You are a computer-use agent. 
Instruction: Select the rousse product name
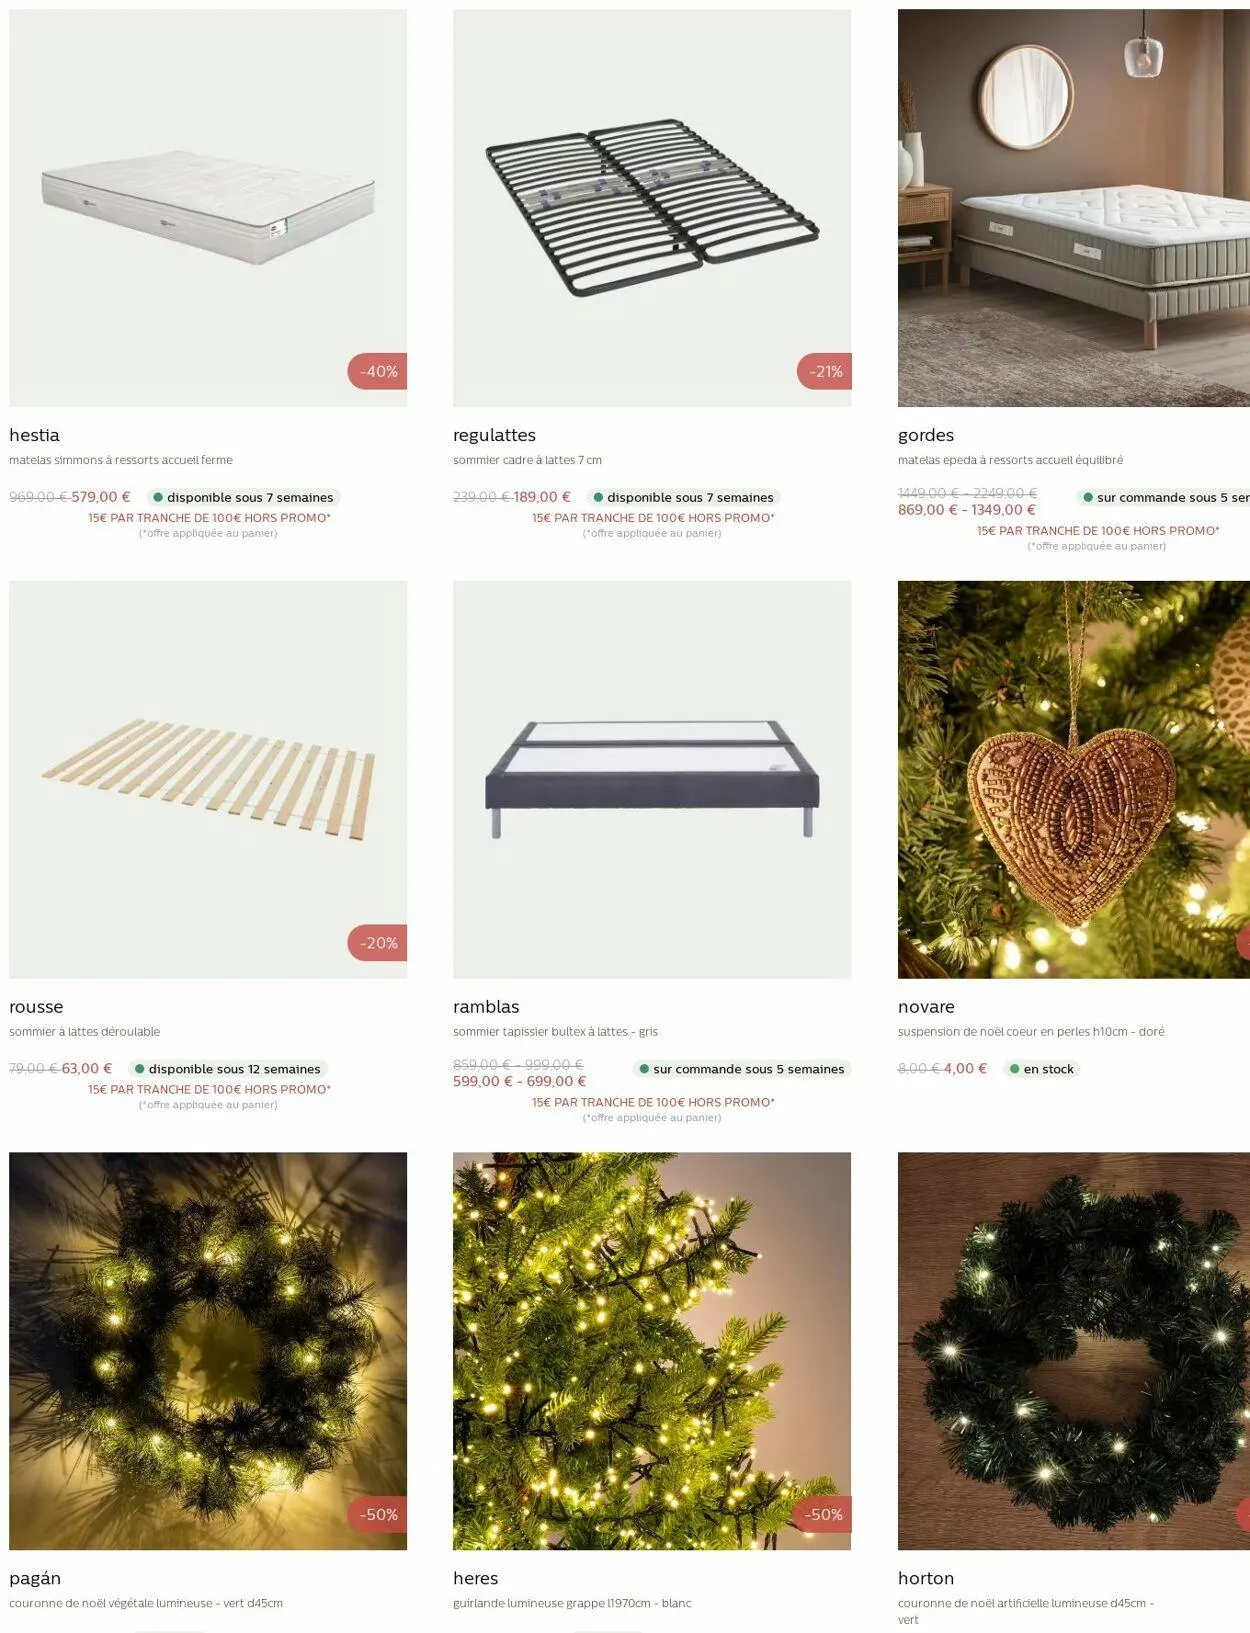(36, 1007)
